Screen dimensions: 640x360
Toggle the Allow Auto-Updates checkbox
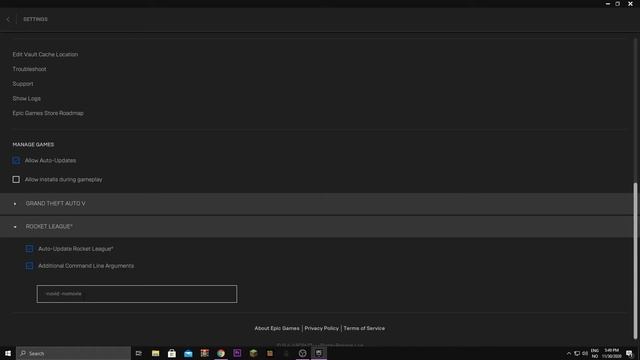(16, 160)
